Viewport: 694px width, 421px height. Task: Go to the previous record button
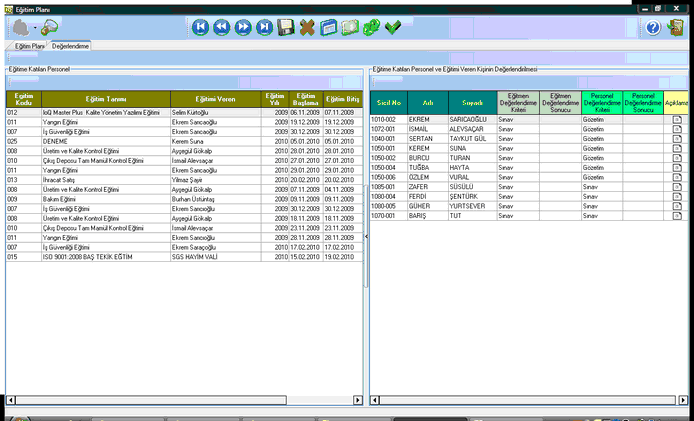pos(222,27)
